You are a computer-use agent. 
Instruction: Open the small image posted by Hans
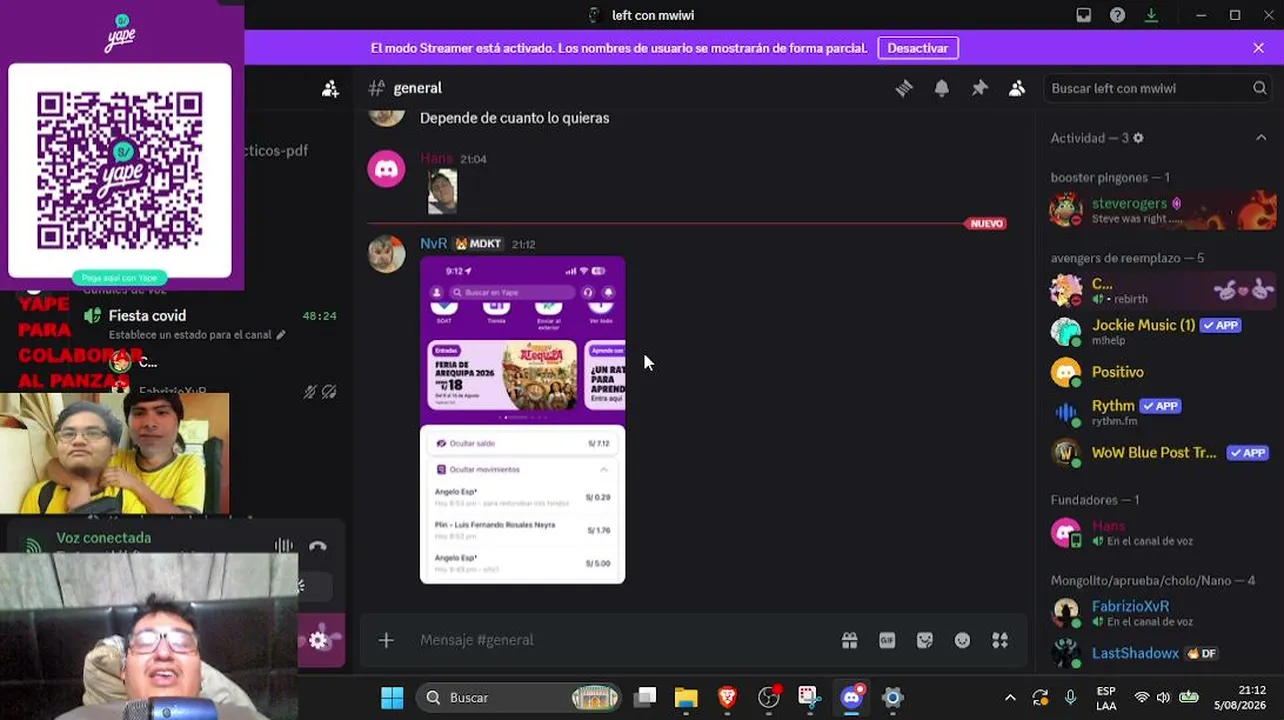[x=442, y=191]
